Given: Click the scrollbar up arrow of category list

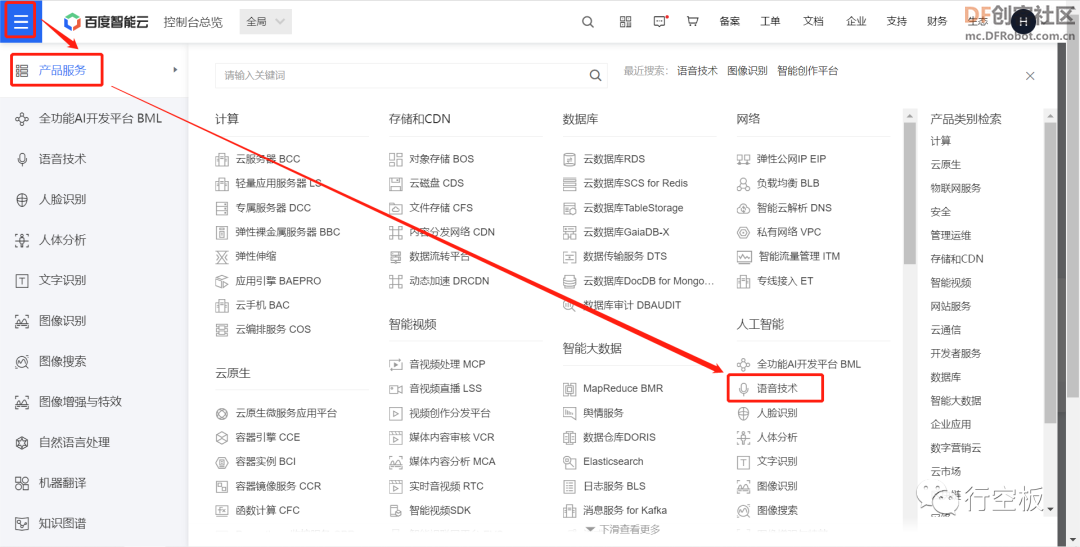Looking at the screenshot, I should (1050, 114).
